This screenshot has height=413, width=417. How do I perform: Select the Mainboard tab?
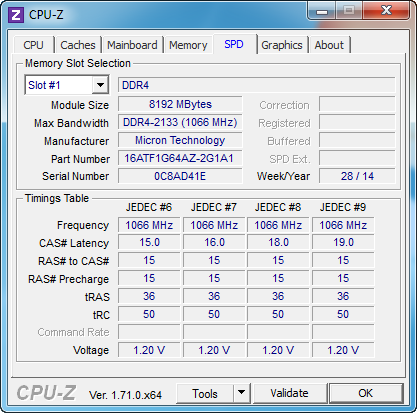132,45
